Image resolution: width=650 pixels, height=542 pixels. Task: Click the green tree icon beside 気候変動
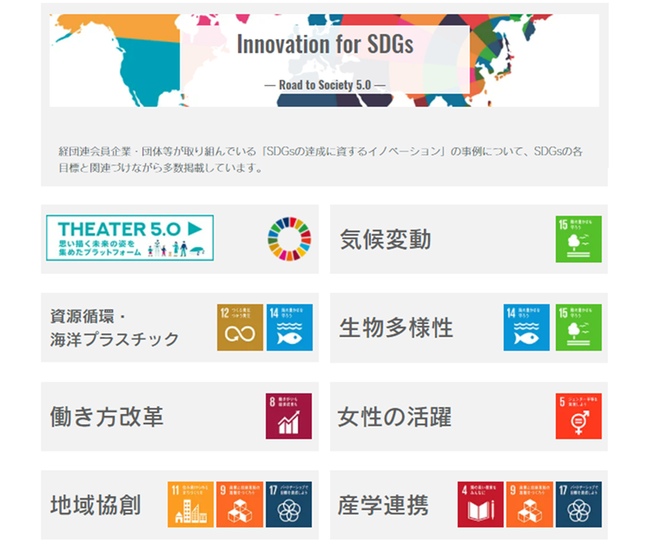coord(579,239)
